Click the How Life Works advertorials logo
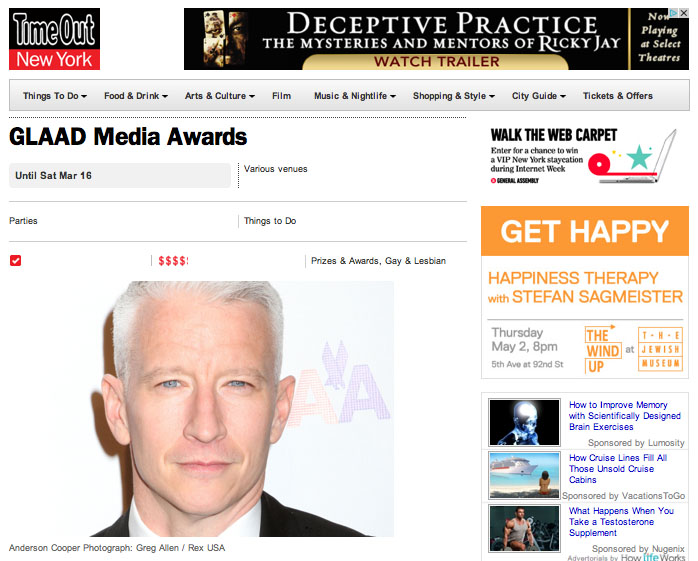This screenshot has height=561, width=698. [653, 557]
